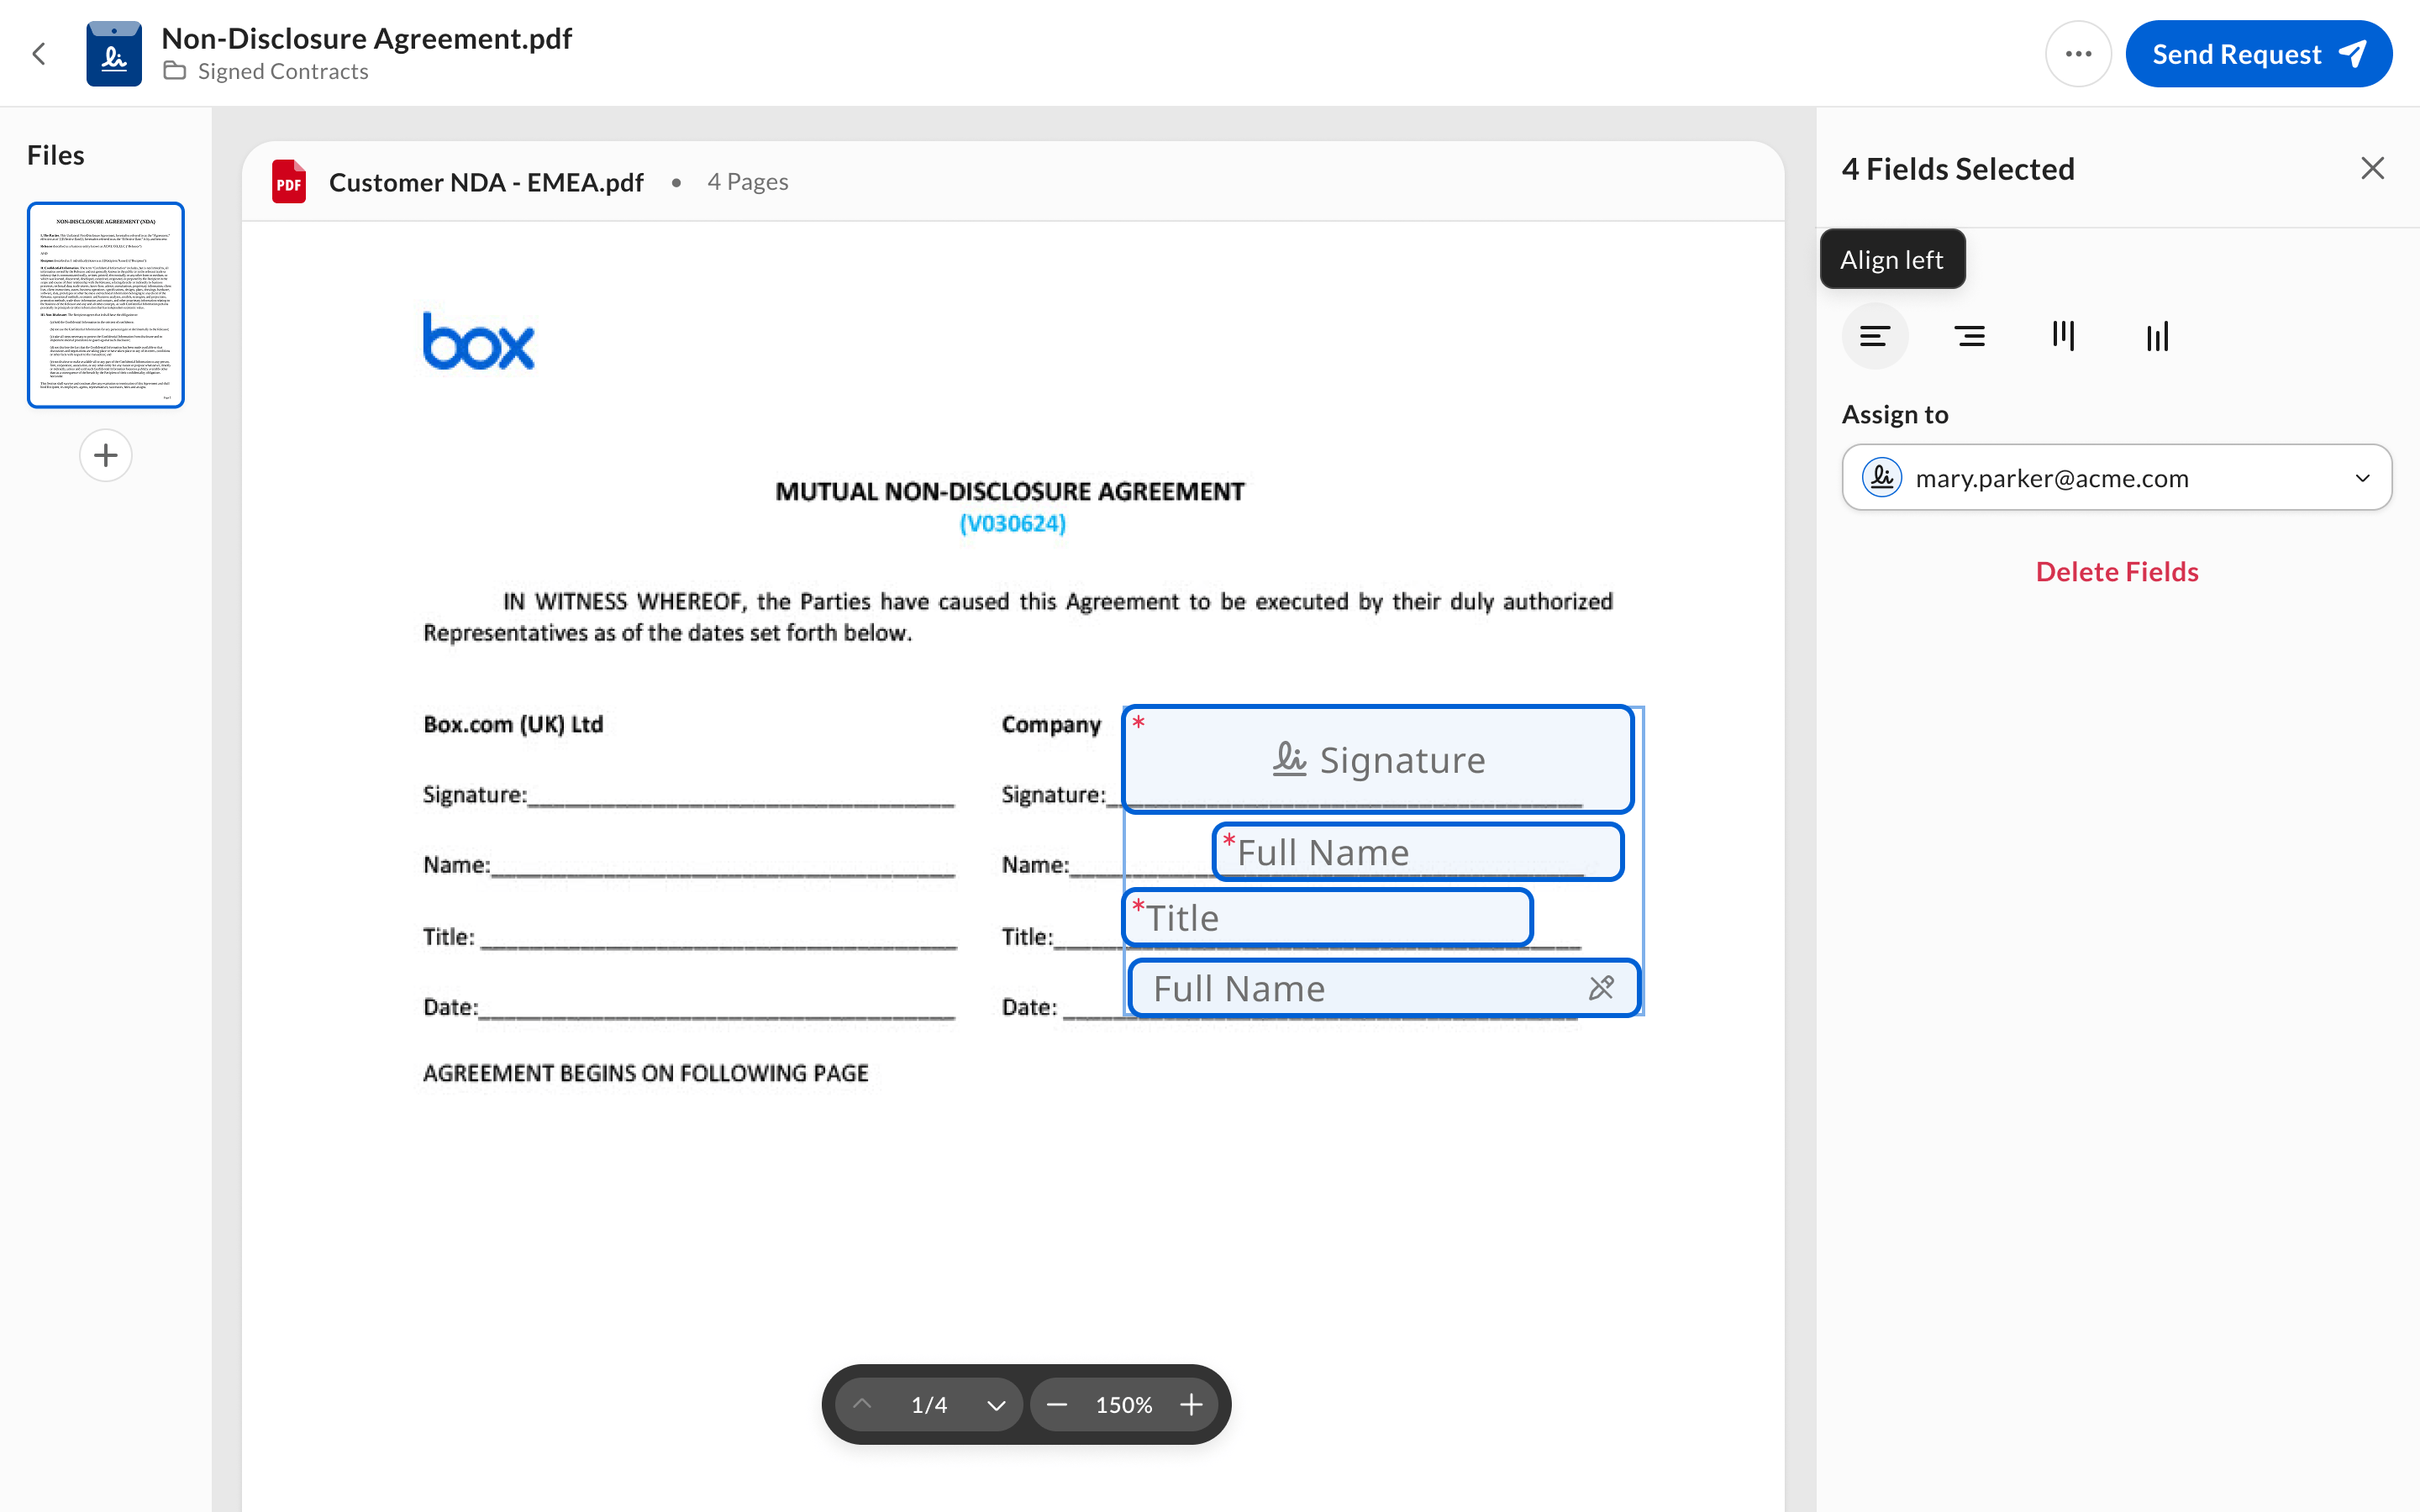Select the page 1 thumbnail in Files
The image size is (2420, 1512).
point(106,305)
